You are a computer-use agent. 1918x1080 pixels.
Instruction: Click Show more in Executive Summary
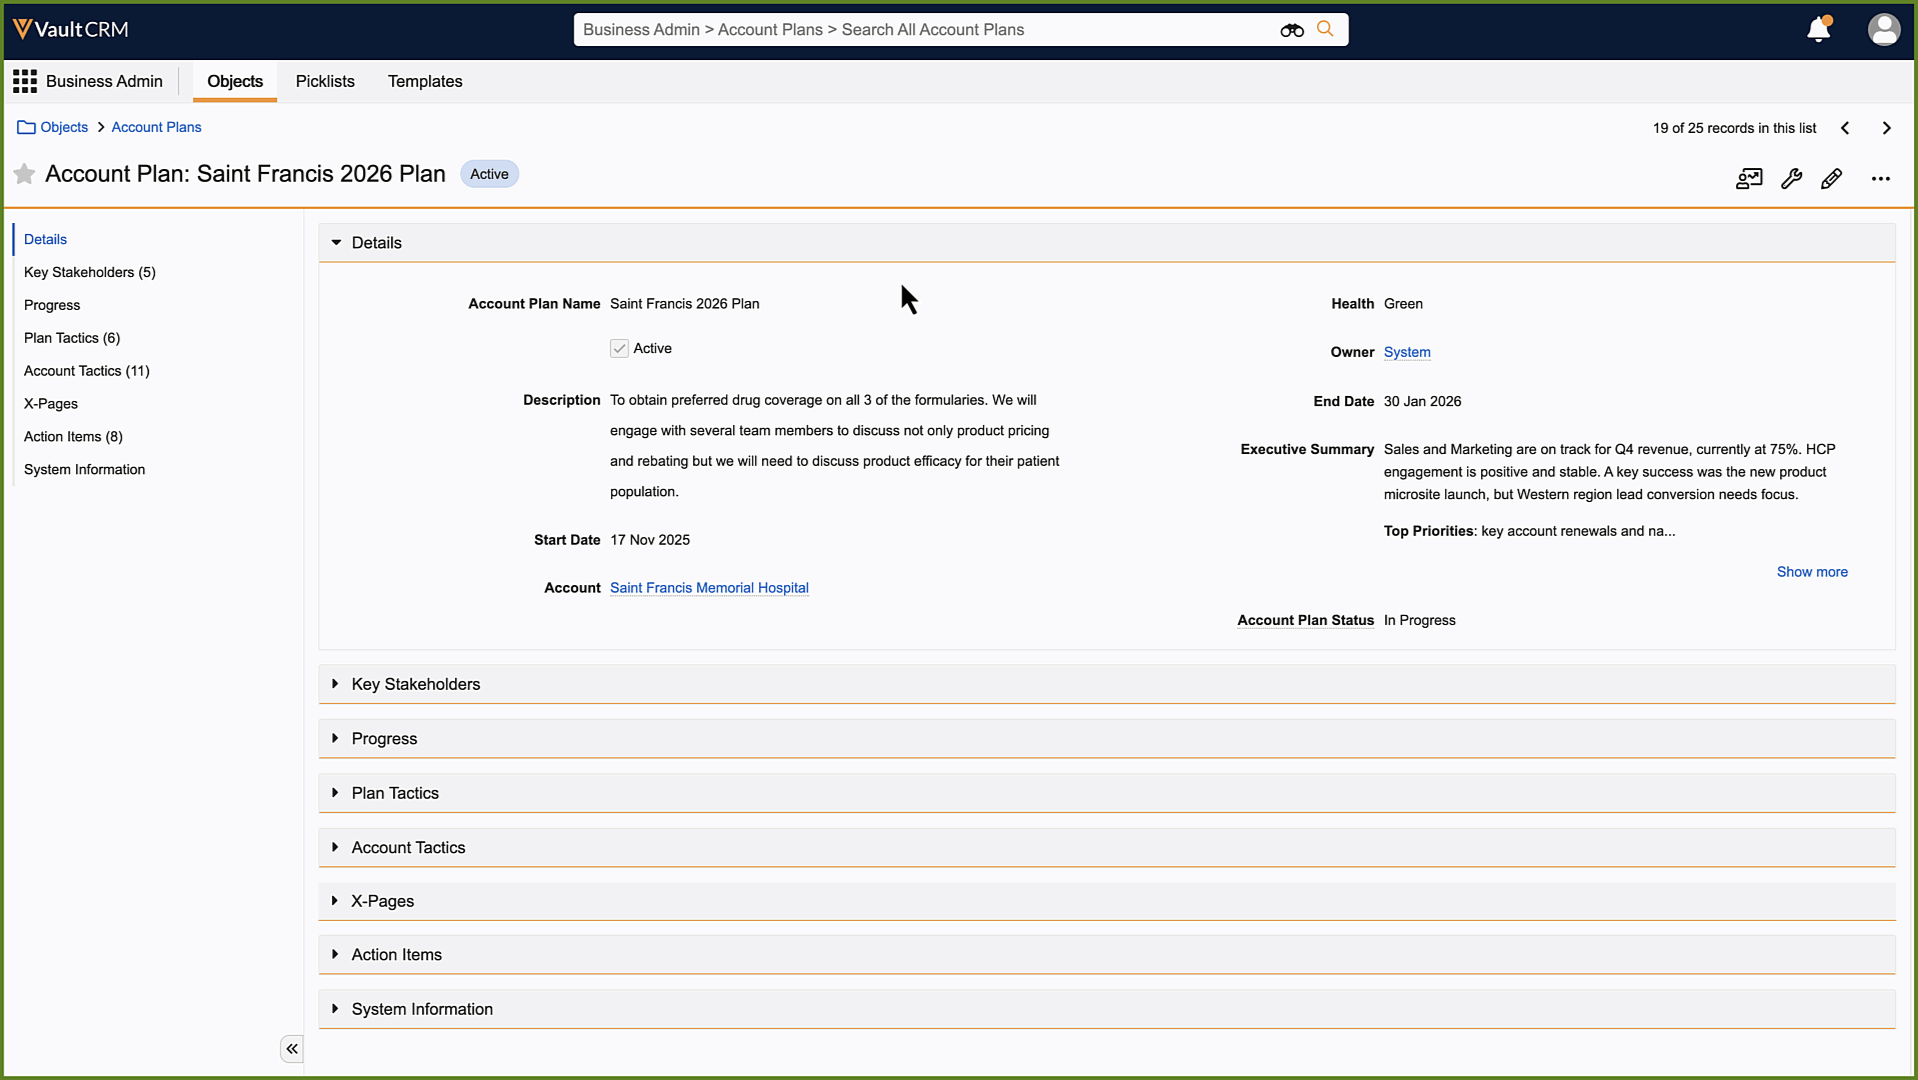click(x=1811, y=572)
